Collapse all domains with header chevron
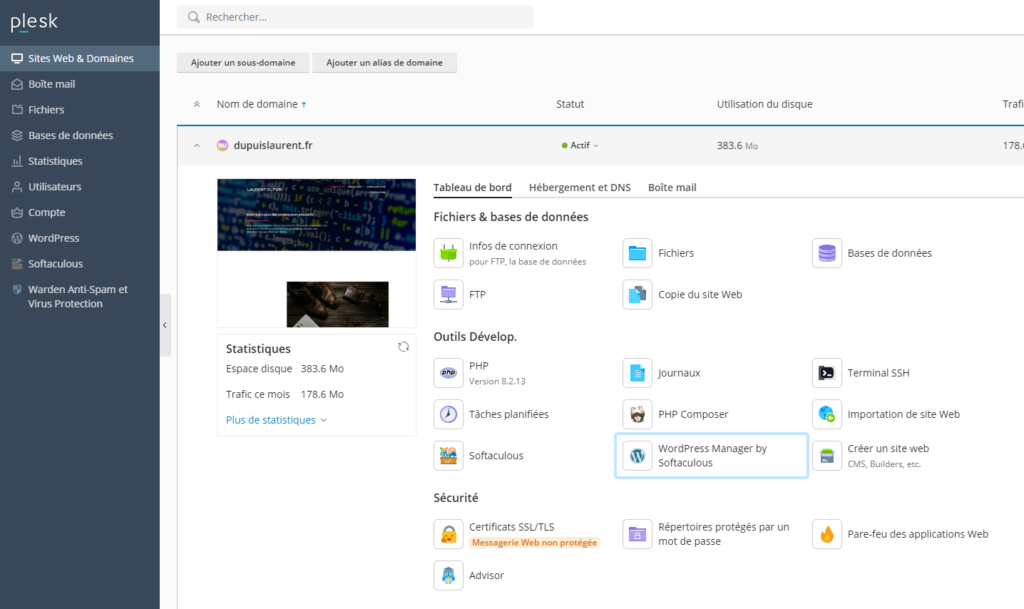This screenshot has height=609, width=1024. tap(196, 104)
